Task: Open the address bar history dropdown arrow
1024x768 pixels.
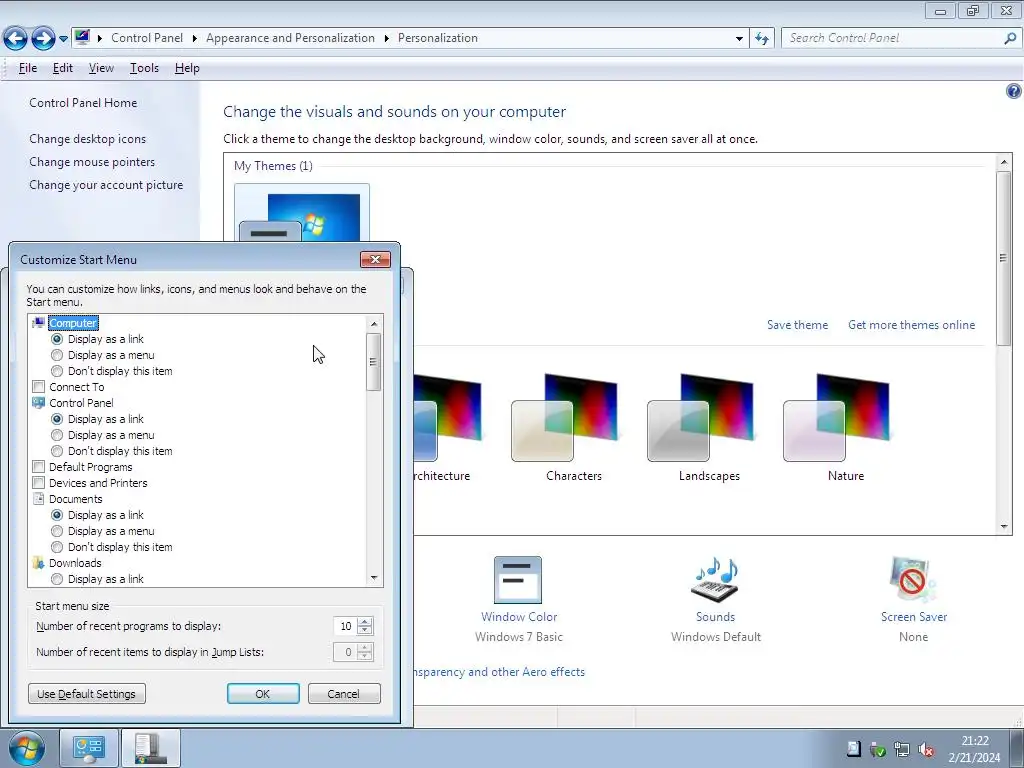Action: click(x=739, y=39)
